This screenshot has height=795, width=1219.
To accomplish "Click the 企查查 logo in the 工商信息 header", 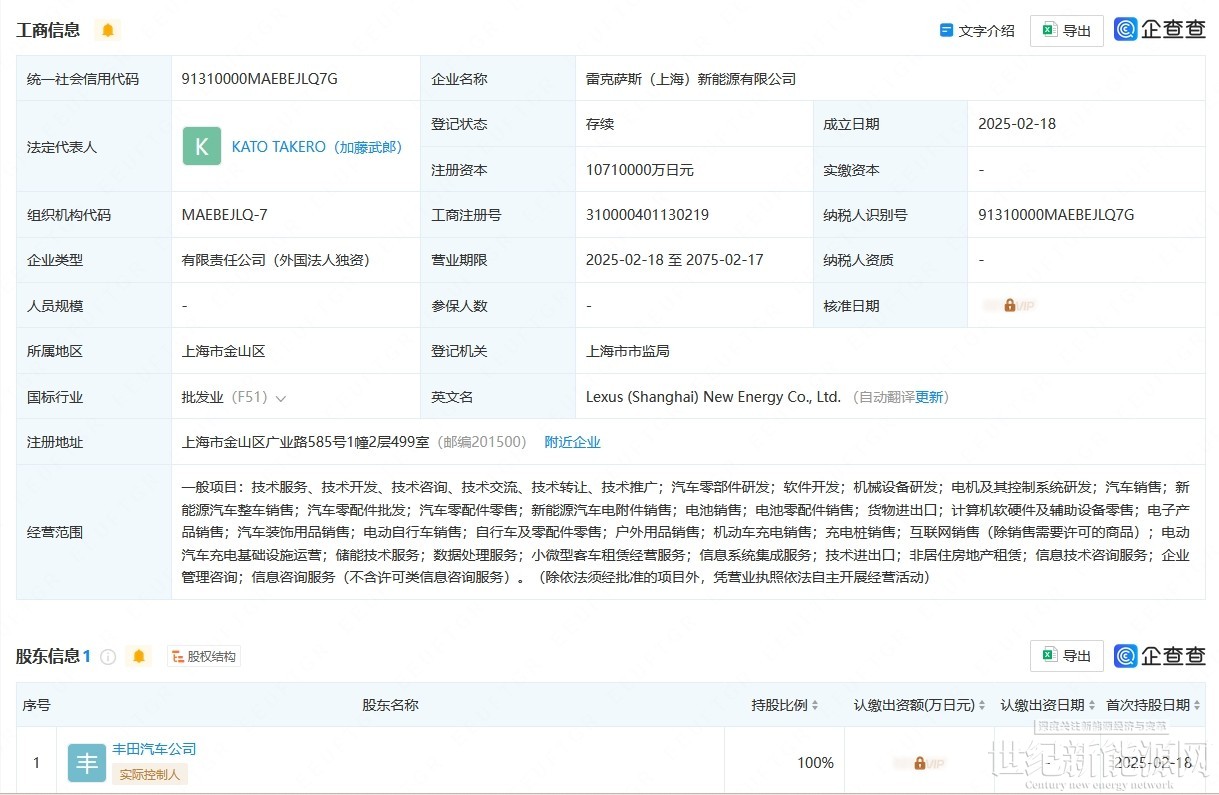I will [x=1160, y=30].
